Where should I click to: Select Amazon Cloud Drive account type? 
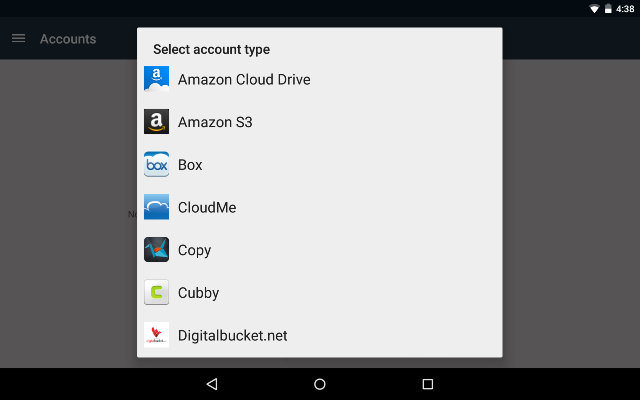coord(244,79)
